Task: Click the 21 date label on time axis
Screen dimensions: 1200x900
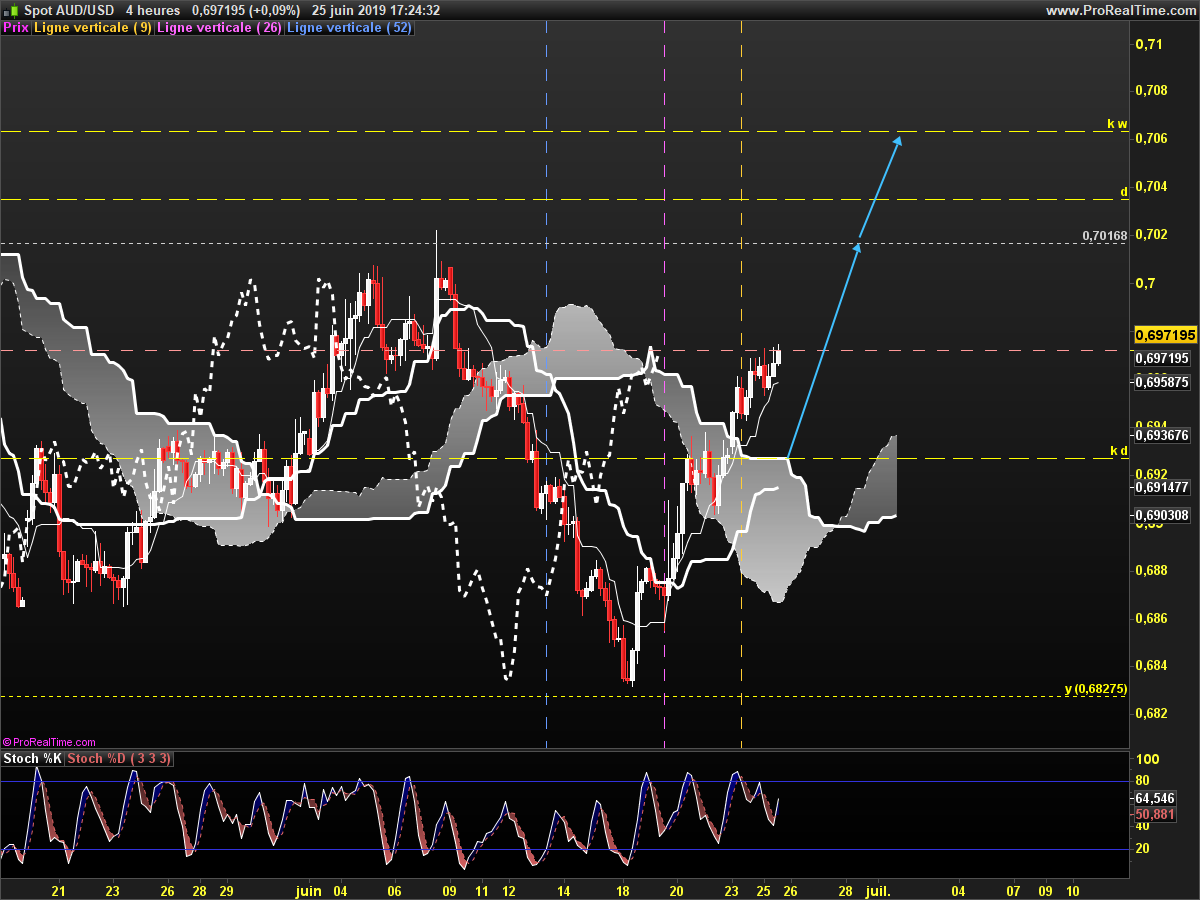Action: 58,889
